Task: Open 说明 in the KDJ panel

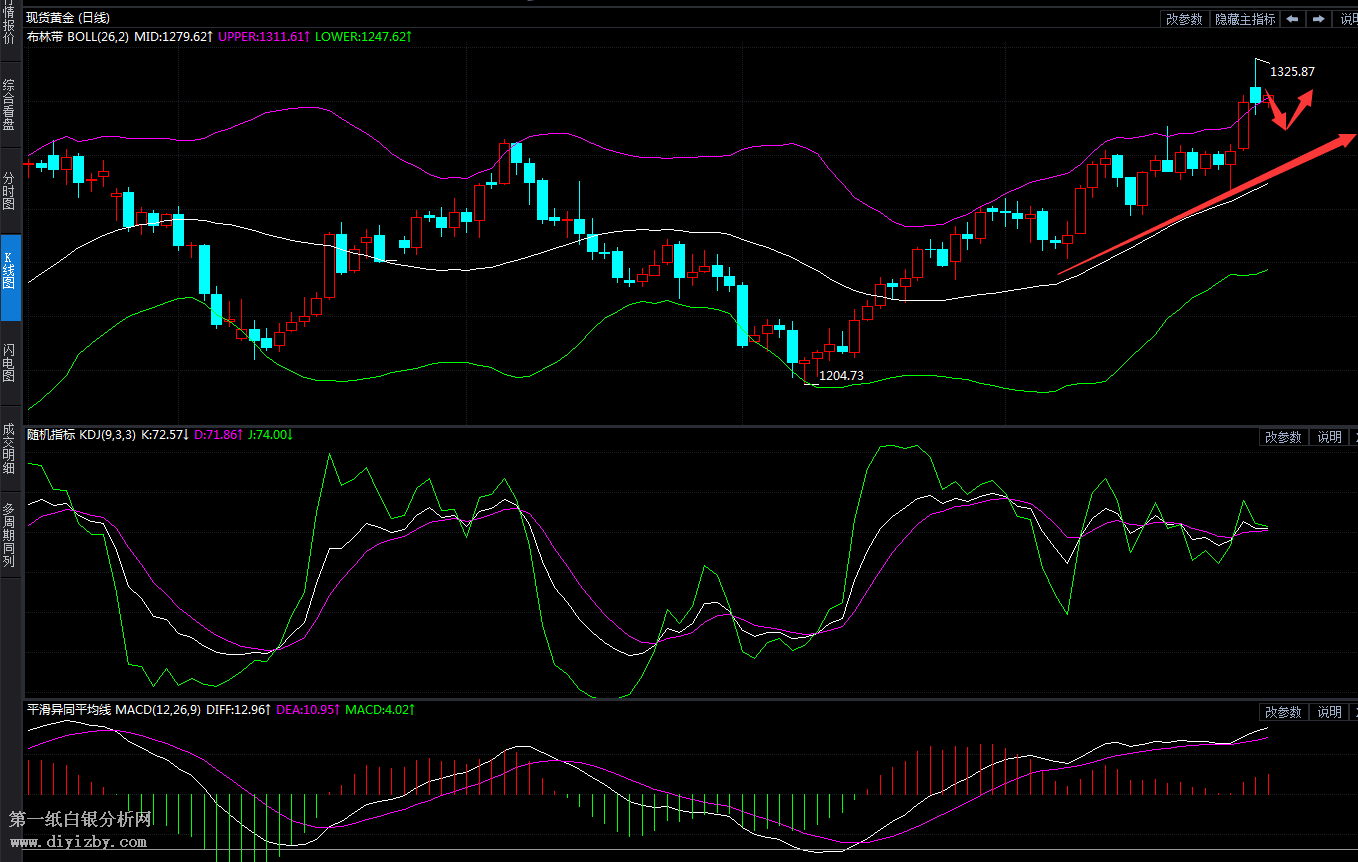Action: (1329, 437)
